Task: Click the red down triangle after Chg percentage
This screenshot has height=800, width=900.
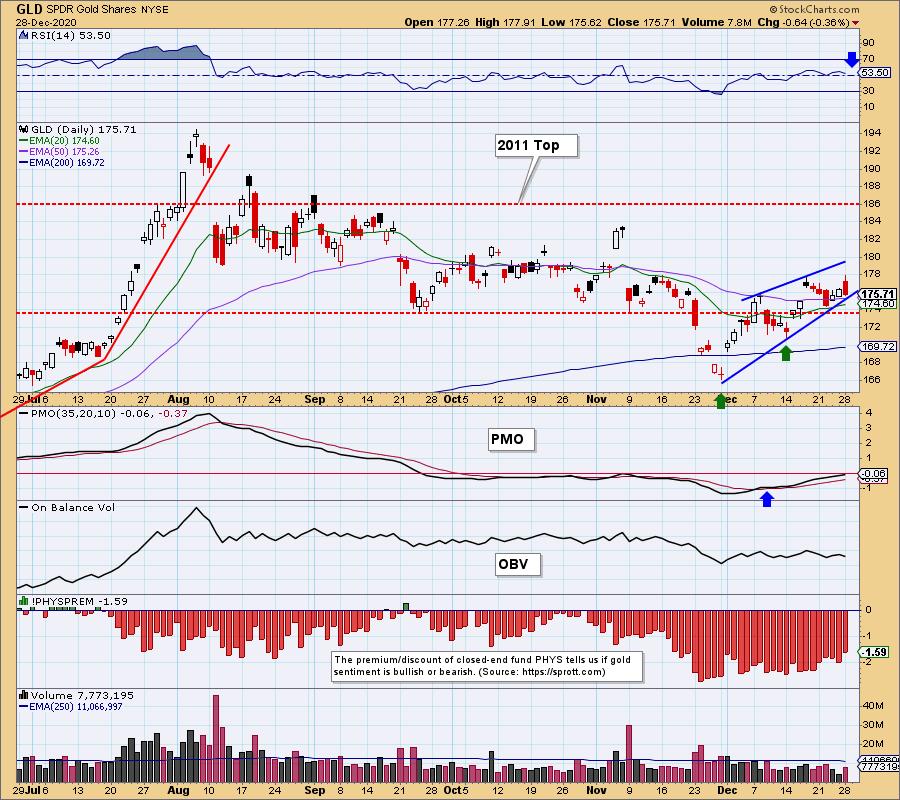Action: tap(855, 23)
